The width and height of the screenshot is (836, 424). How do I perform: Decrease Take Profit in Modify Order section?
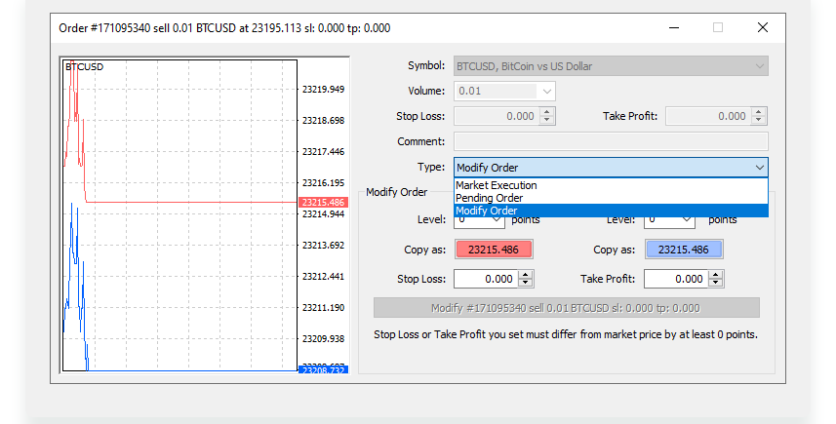click(715, 284)
